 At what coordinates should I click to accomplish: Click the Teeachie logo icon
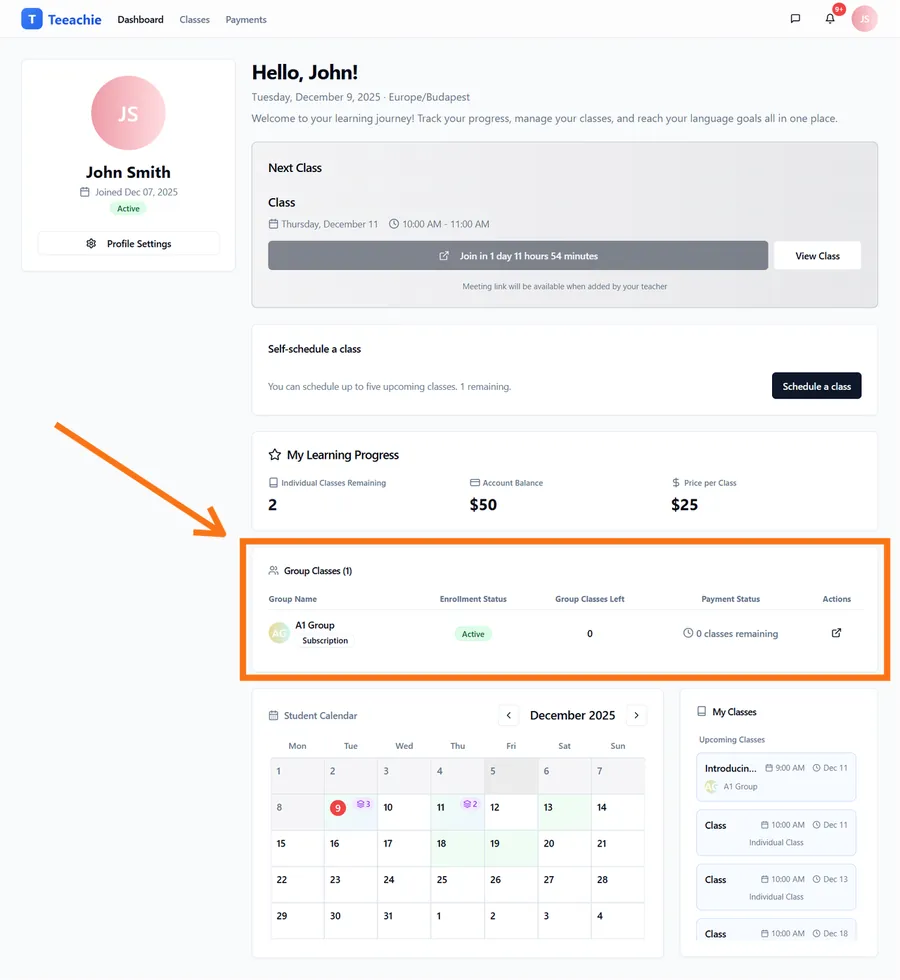(32, 19)
